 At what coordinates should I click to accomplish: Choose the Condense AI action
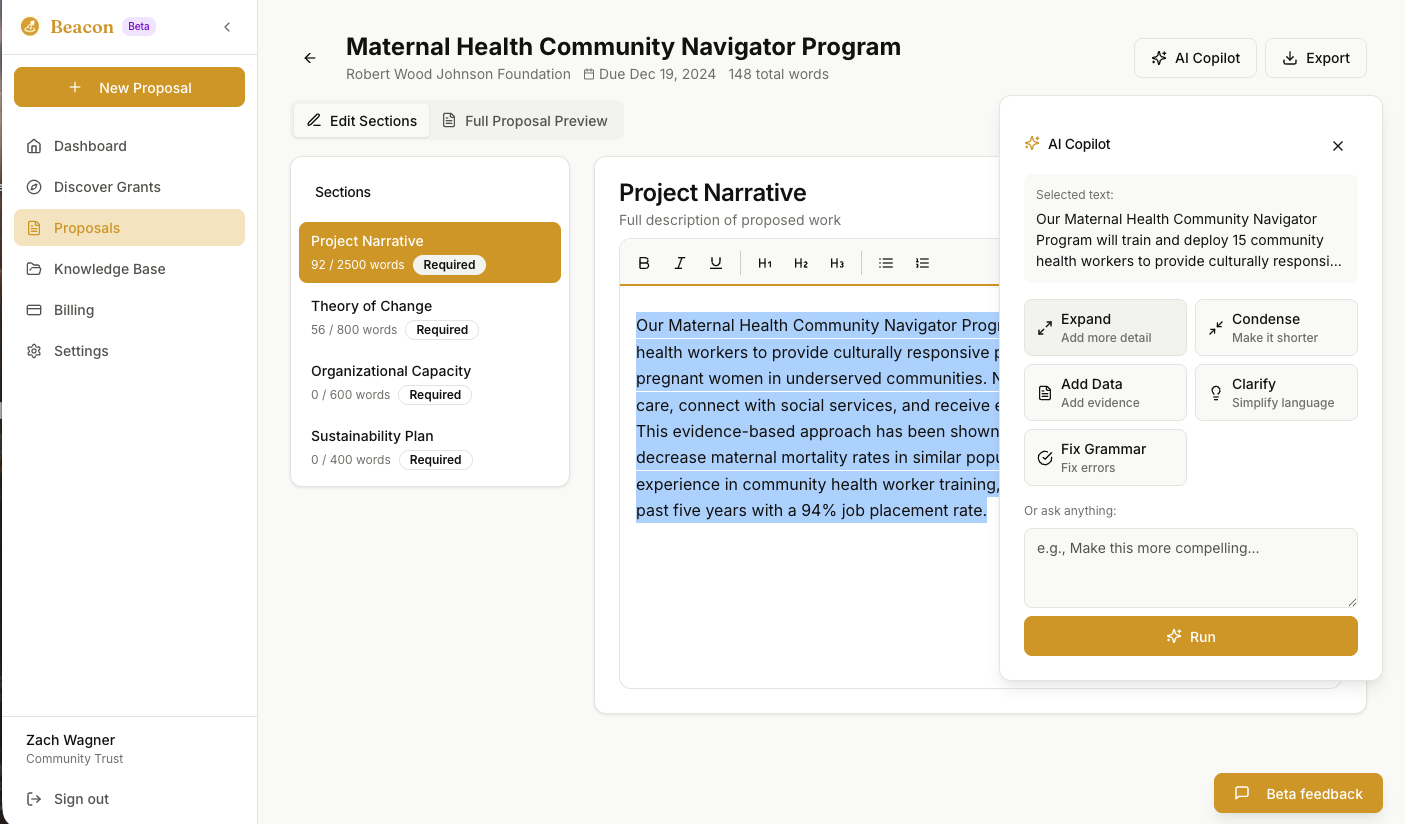[x=1276, y=328]
